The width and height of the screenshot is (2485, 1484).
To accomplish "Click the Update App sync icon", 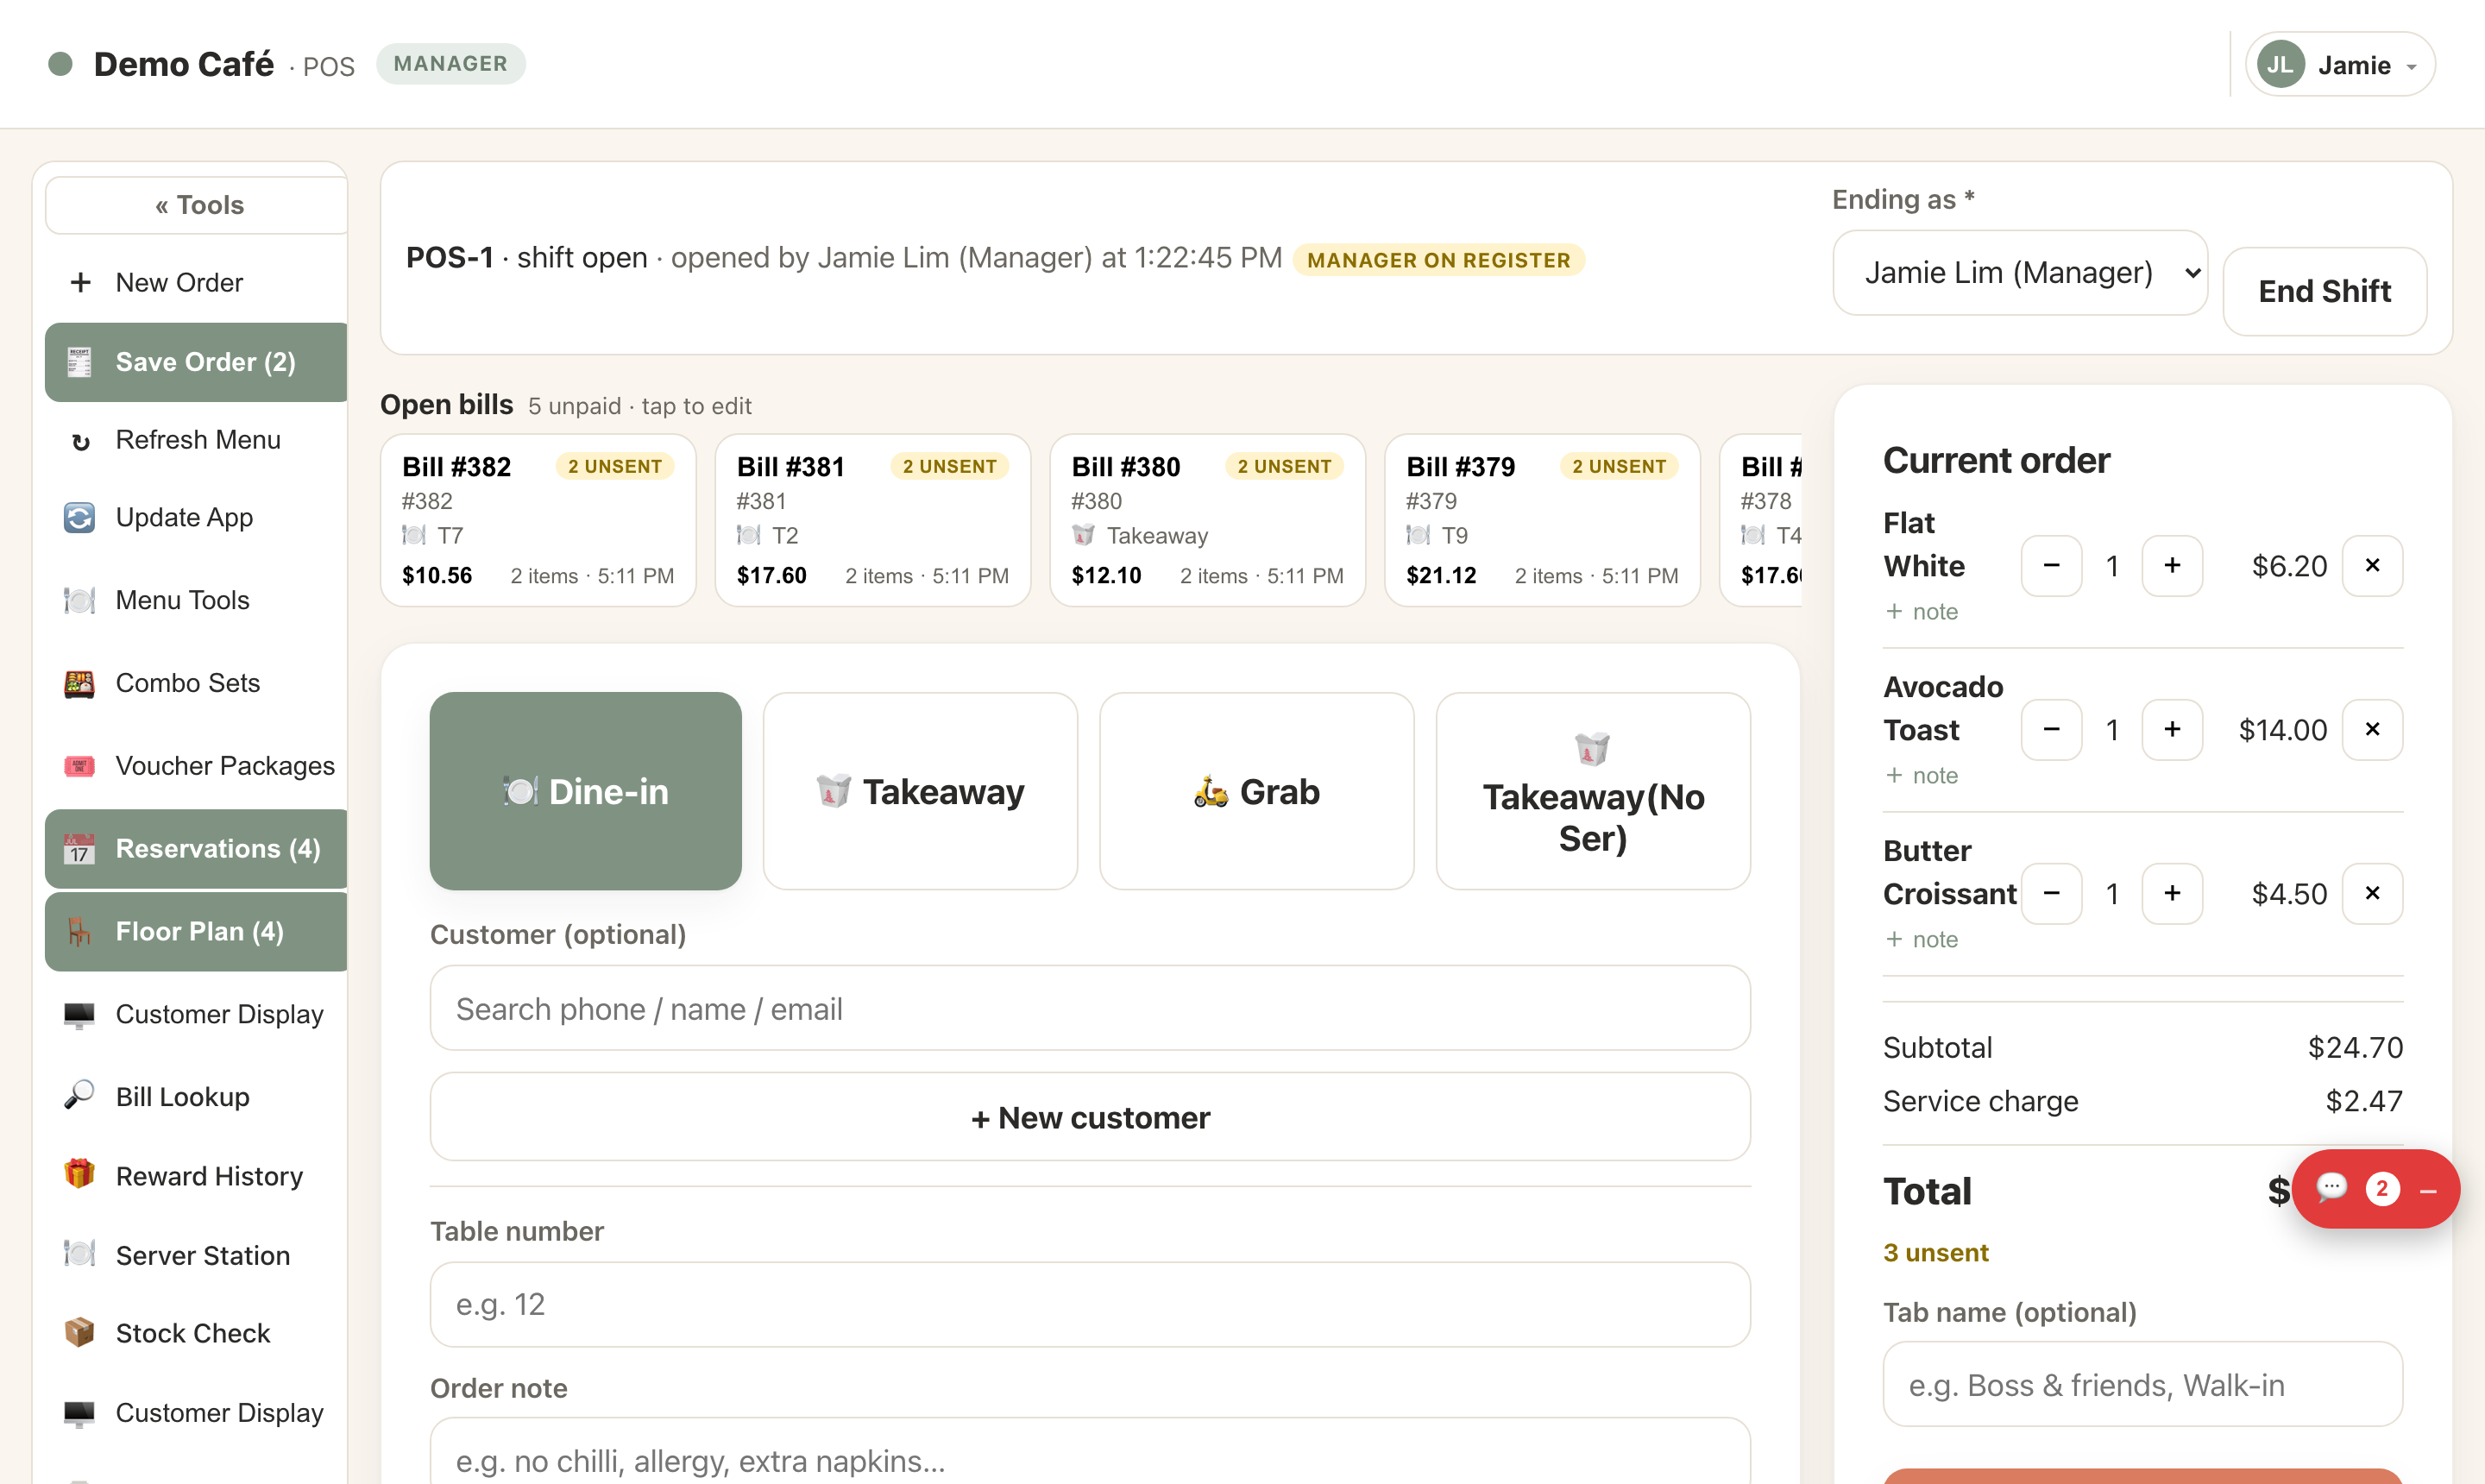I will (79, 518).
